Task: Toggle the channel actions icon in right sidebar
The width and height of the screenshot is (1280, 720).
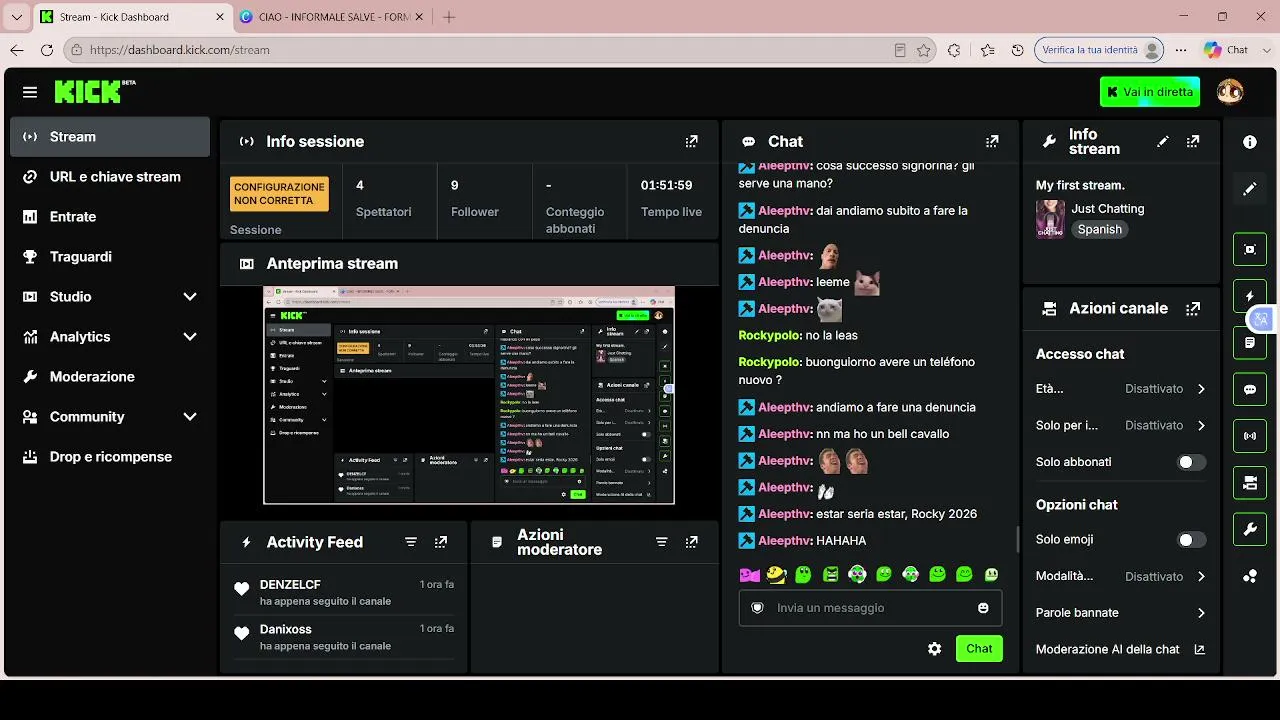Action: 1250,483
